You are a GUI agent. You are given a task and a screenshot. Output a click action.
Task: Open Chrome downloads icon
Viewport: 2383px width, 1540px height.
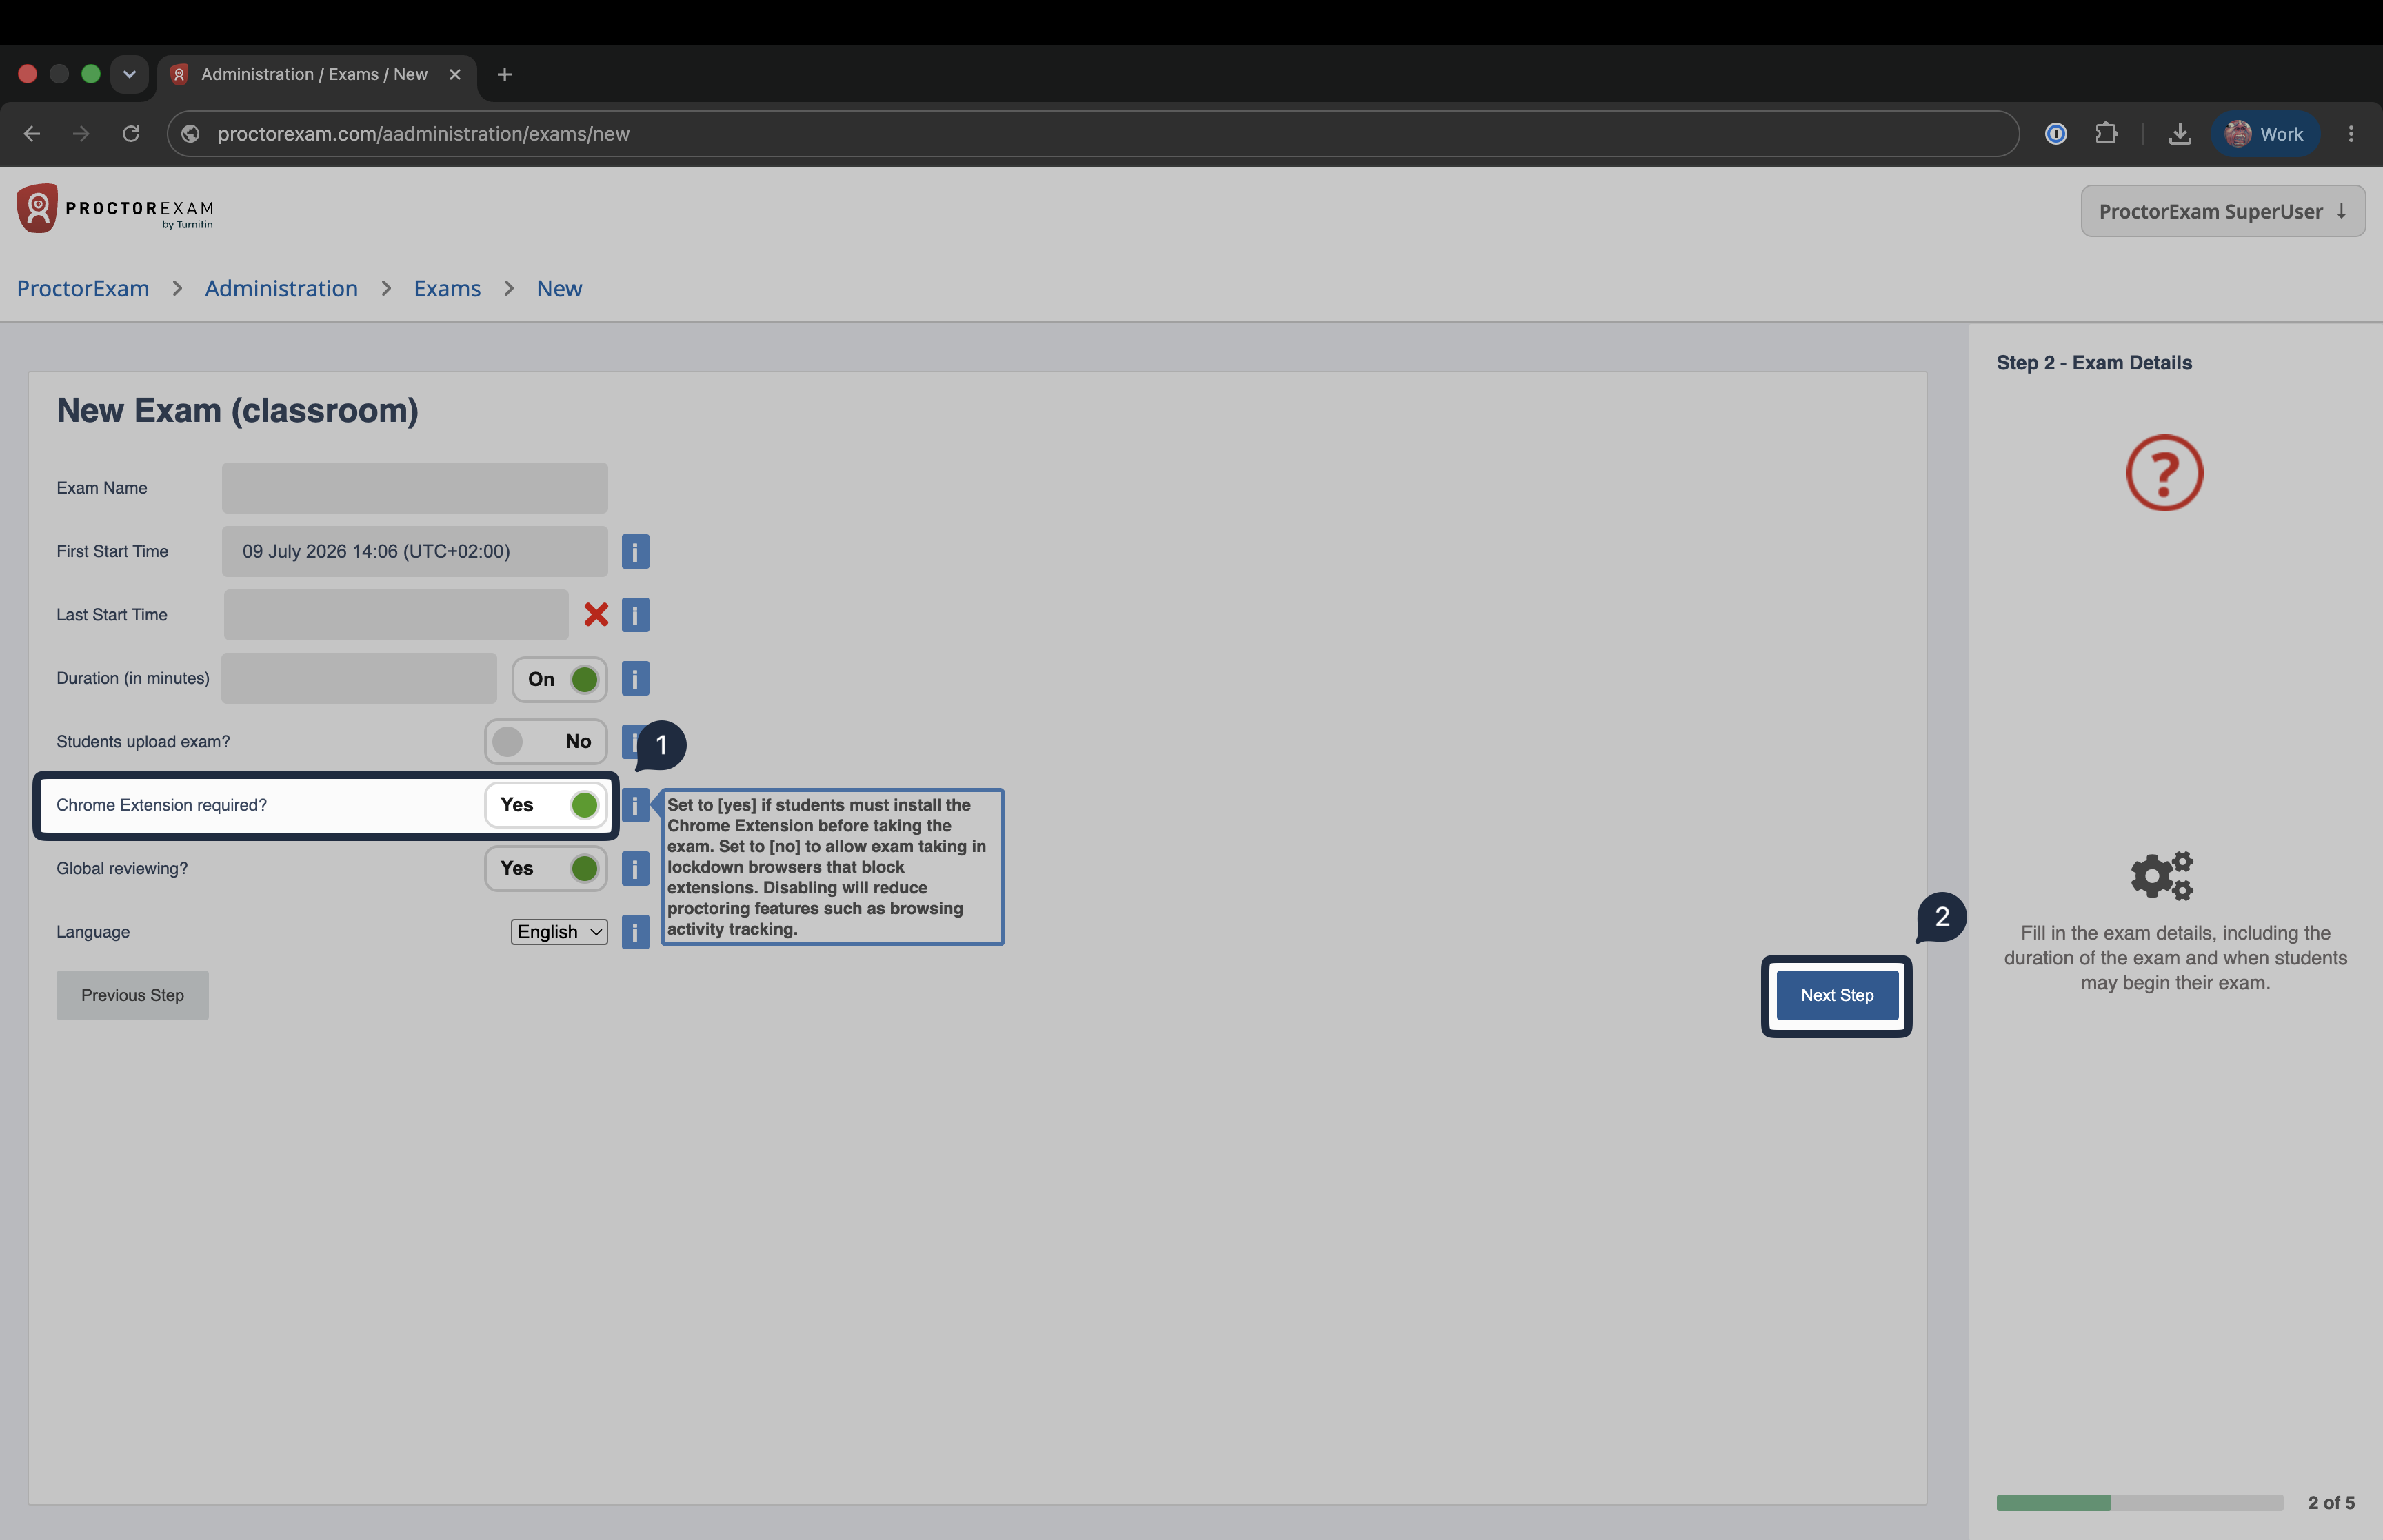pyautogui.click(x=2180, y=134)
